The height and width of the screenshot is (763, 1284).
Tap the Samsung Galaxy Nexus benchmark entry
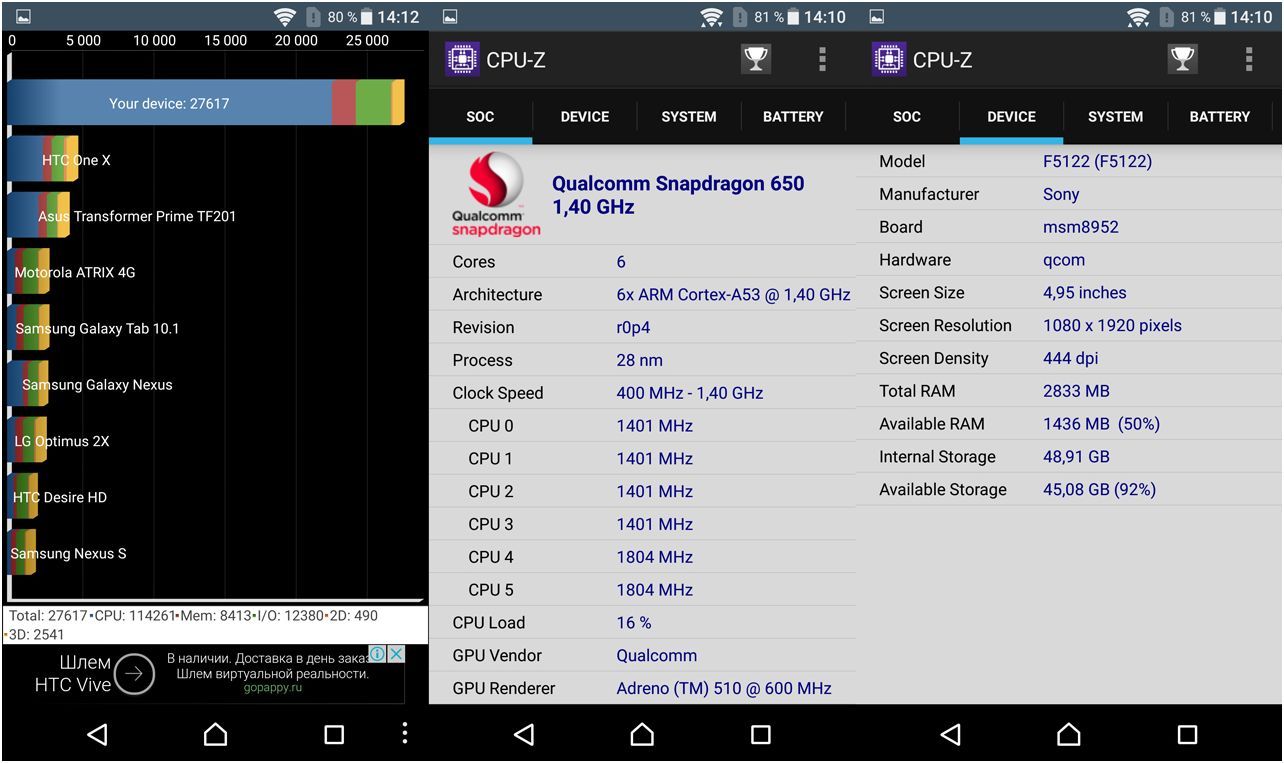coord(30,385)
